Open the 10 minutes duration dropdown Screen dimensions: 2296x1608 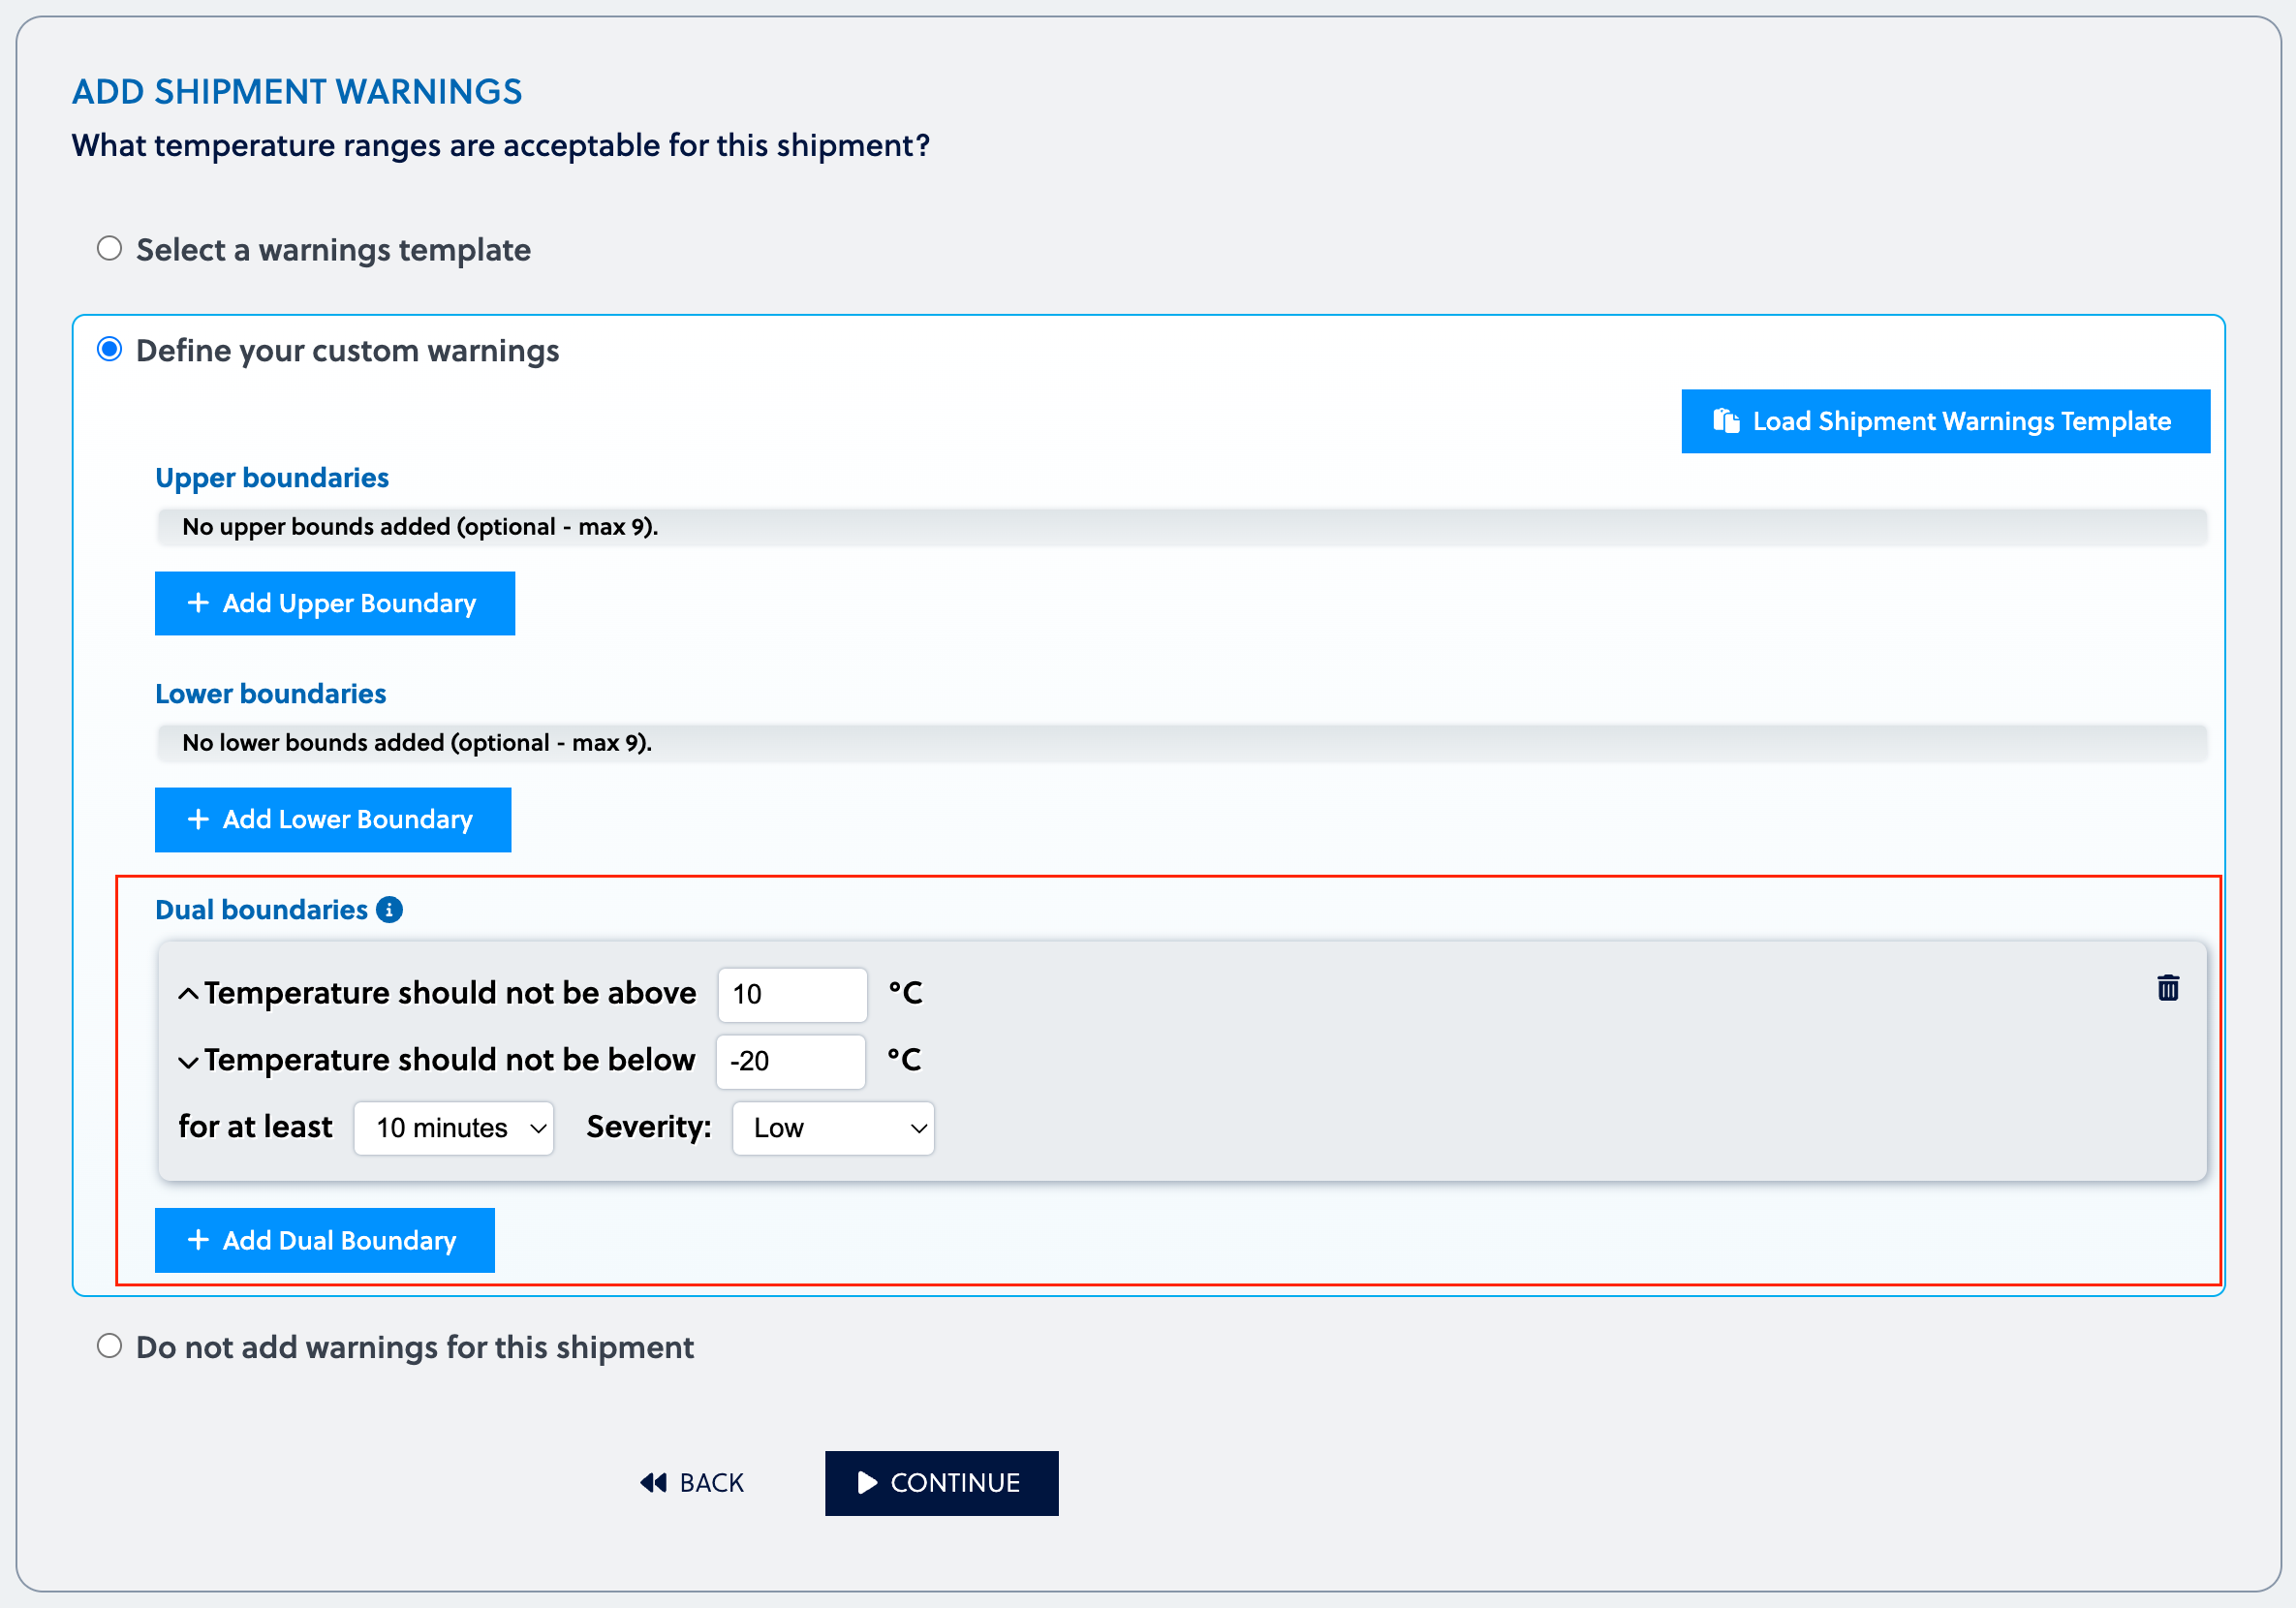point(454,1128)
